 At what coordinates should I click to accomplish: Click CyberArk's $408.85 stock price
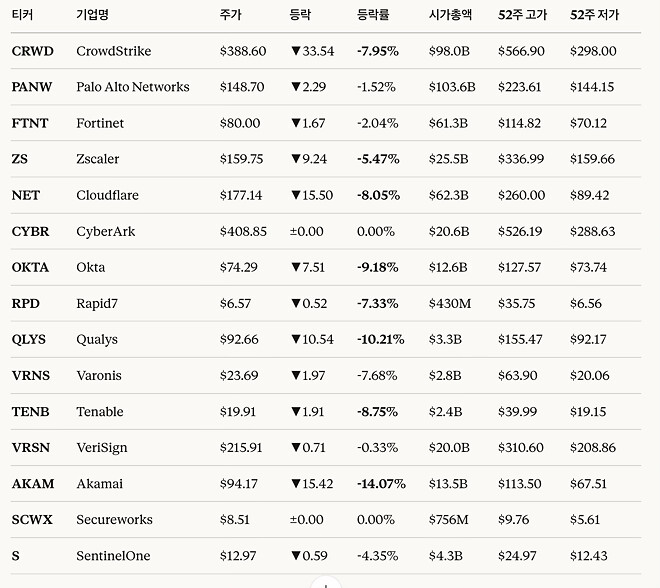pos(243,231)
